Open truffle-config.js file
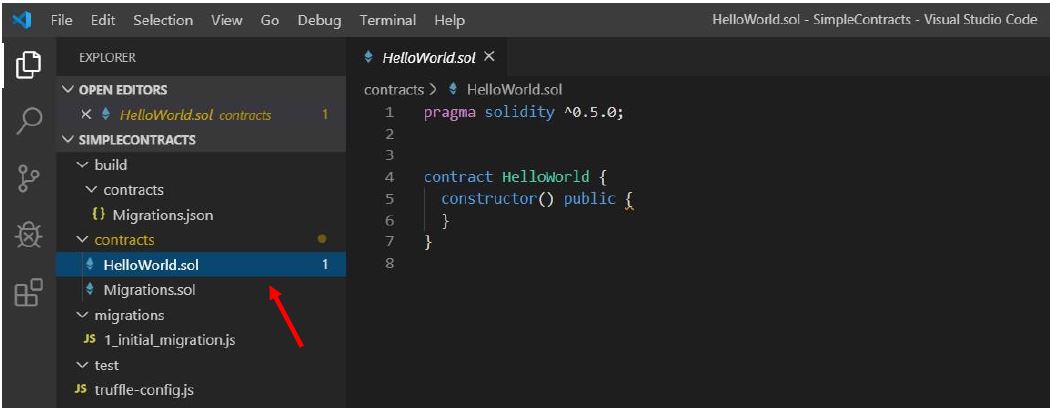The width and height of the screenshot is (1050, 408). [x=143, y=390]
